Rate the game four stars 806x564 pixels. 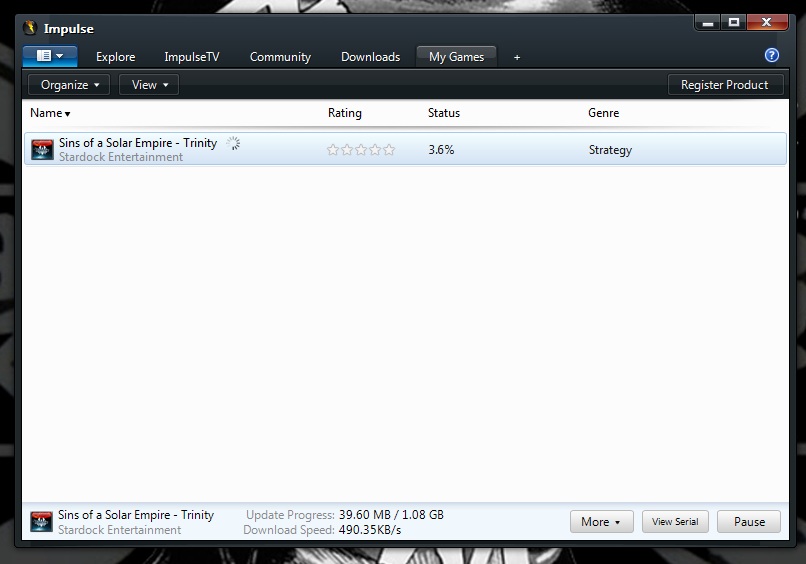(x=375, y=150)
